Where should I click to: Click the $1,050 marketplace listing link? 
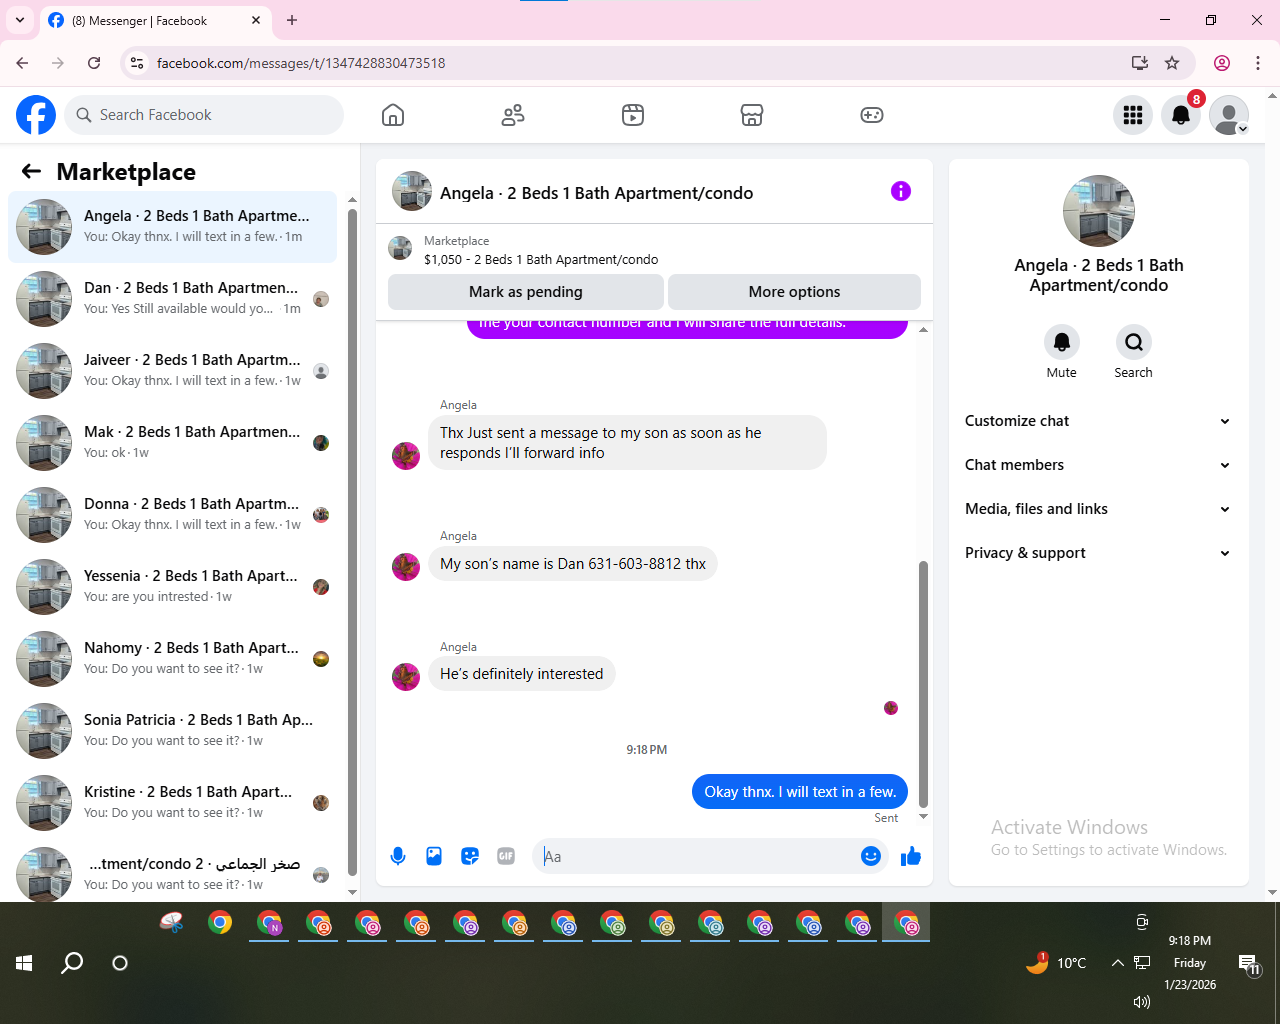[x=541, y=259]
